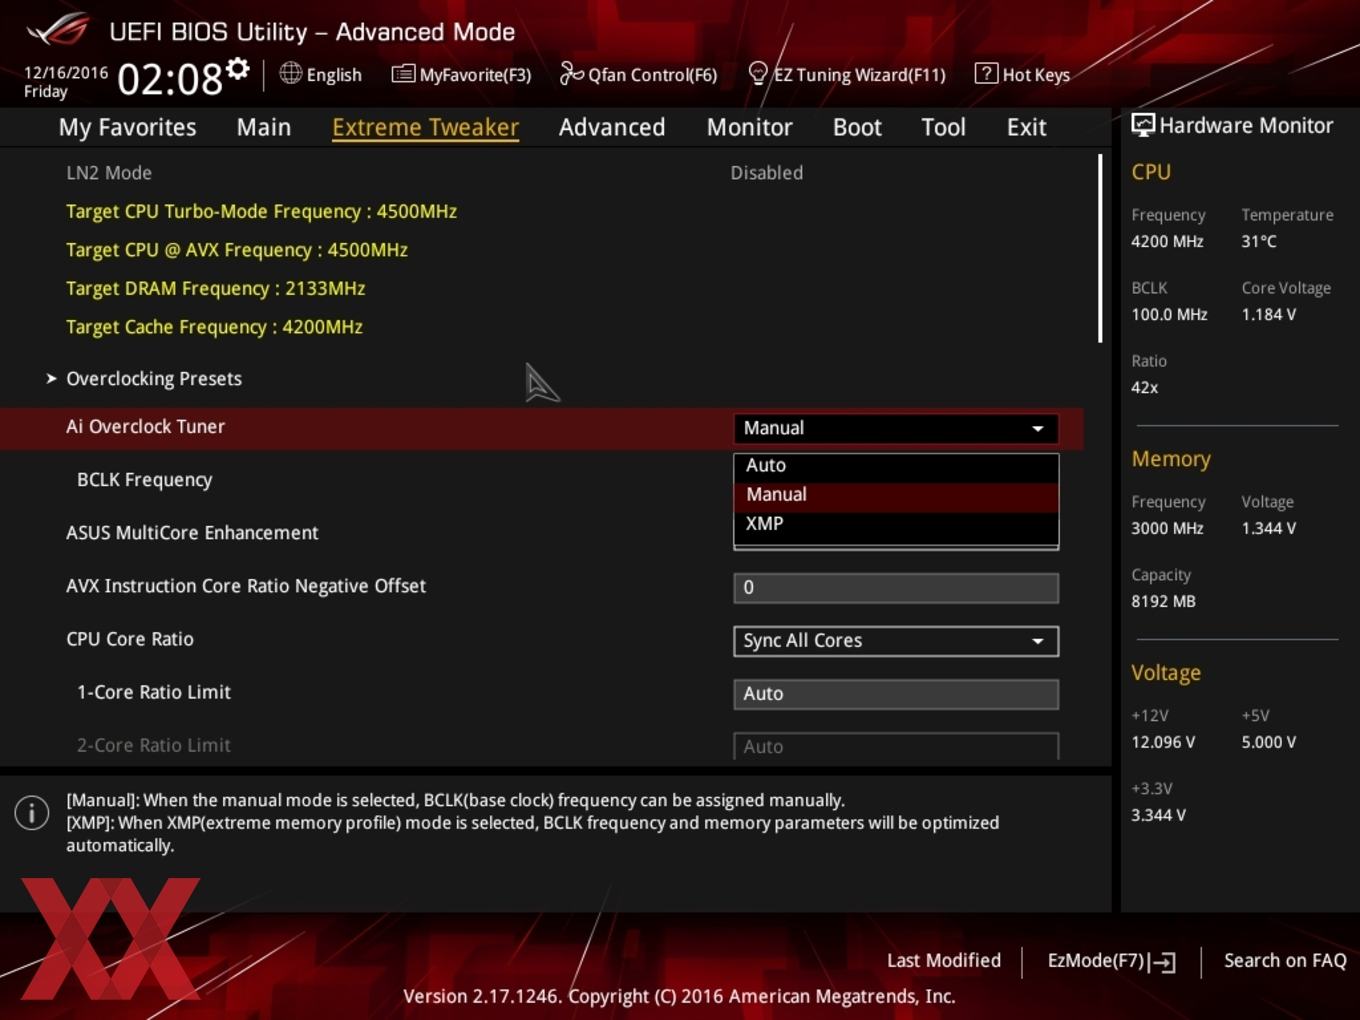
Task: Click the Hardware Monitor screen icon
Action: tap(1143, 125)
